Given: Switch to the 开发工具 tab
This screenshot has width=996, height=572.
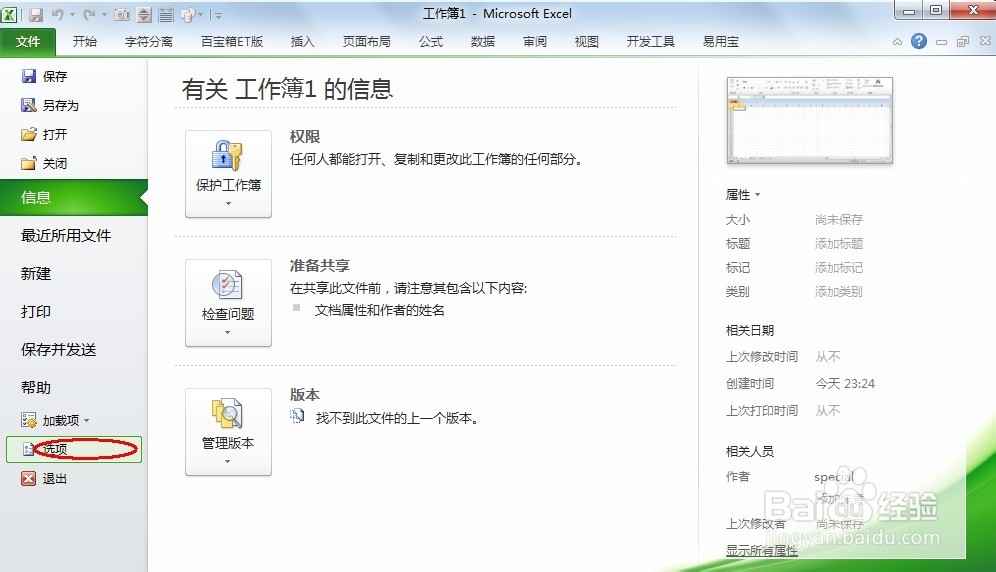Looking at the screenshot, I should click(x=650, y=42).
